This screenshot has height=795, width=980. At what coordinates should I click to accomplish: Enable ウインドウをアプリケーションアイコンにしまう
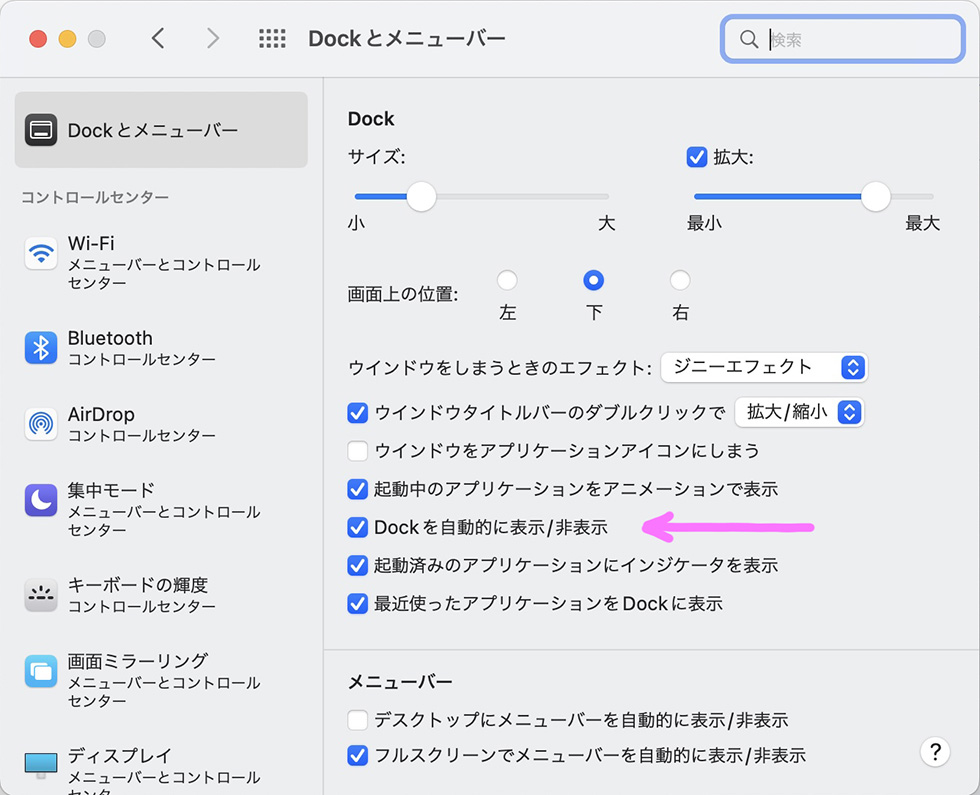tap(358, 450)
